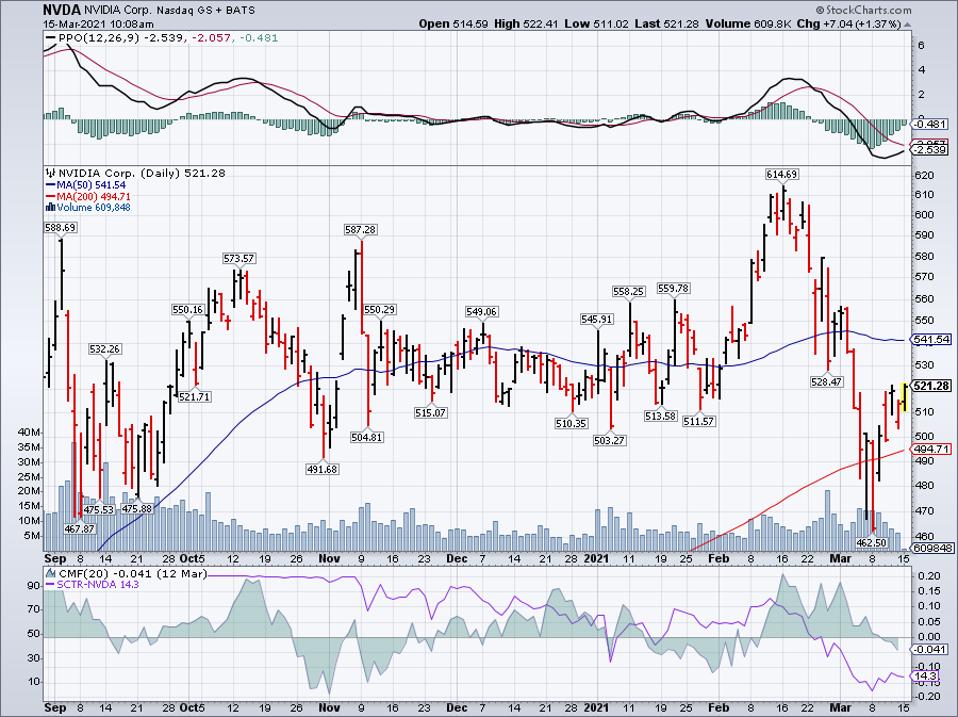
Task: Click the candlestick icon beside NVIDIA Corp. (Daily)
Action: (x=51, y=173)
